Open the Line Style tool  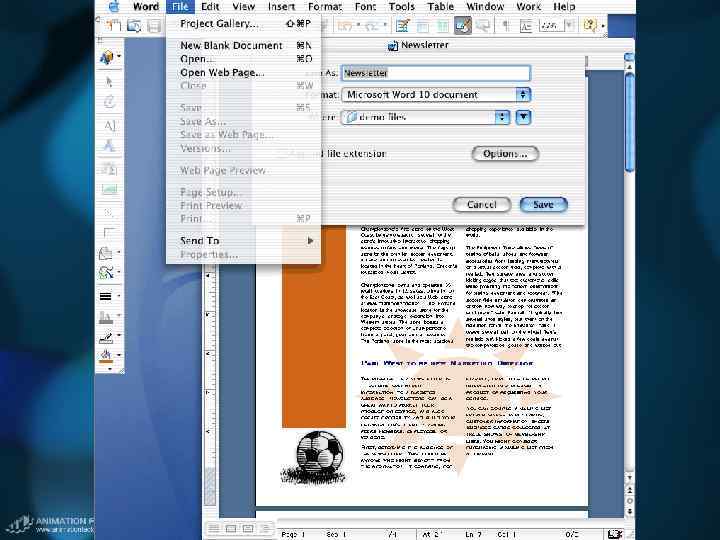tap(106, 297)
